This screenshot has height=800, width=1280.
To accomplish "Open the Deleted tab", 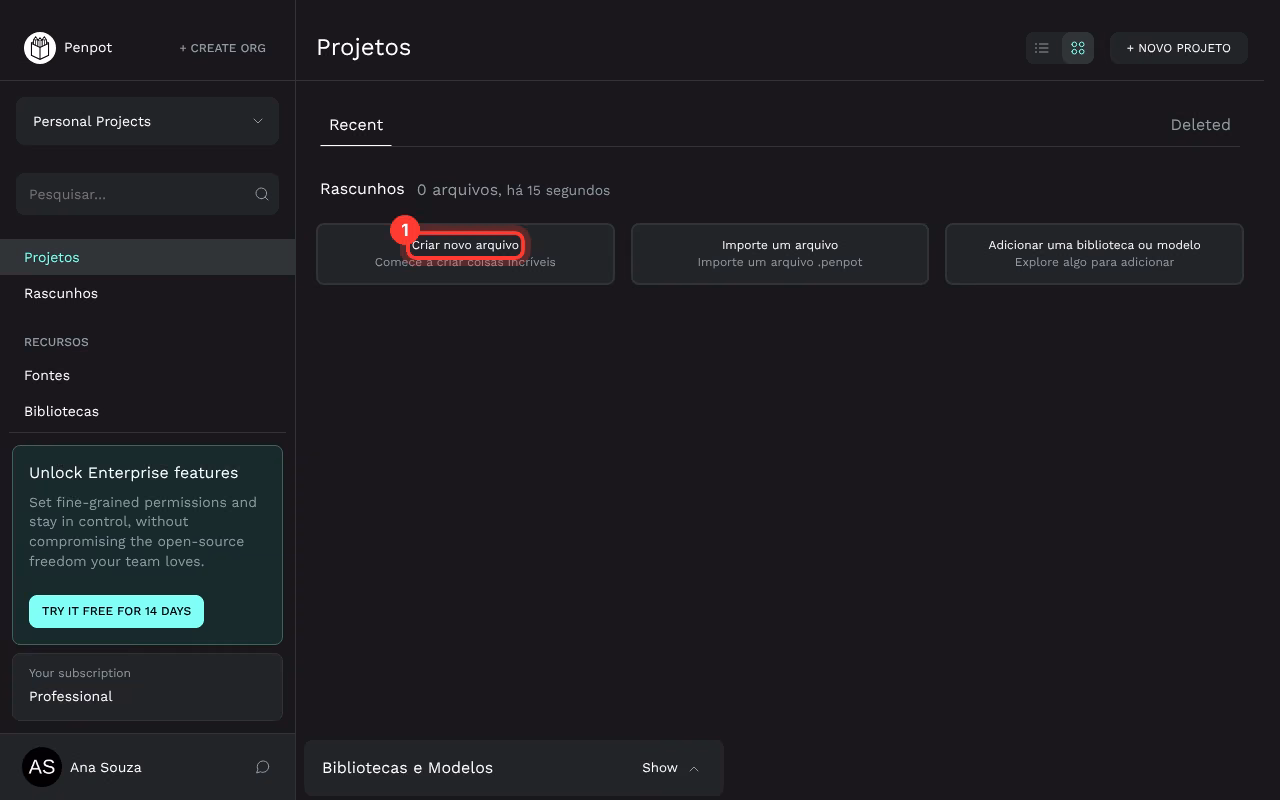I will click(x=1200, y=125).
